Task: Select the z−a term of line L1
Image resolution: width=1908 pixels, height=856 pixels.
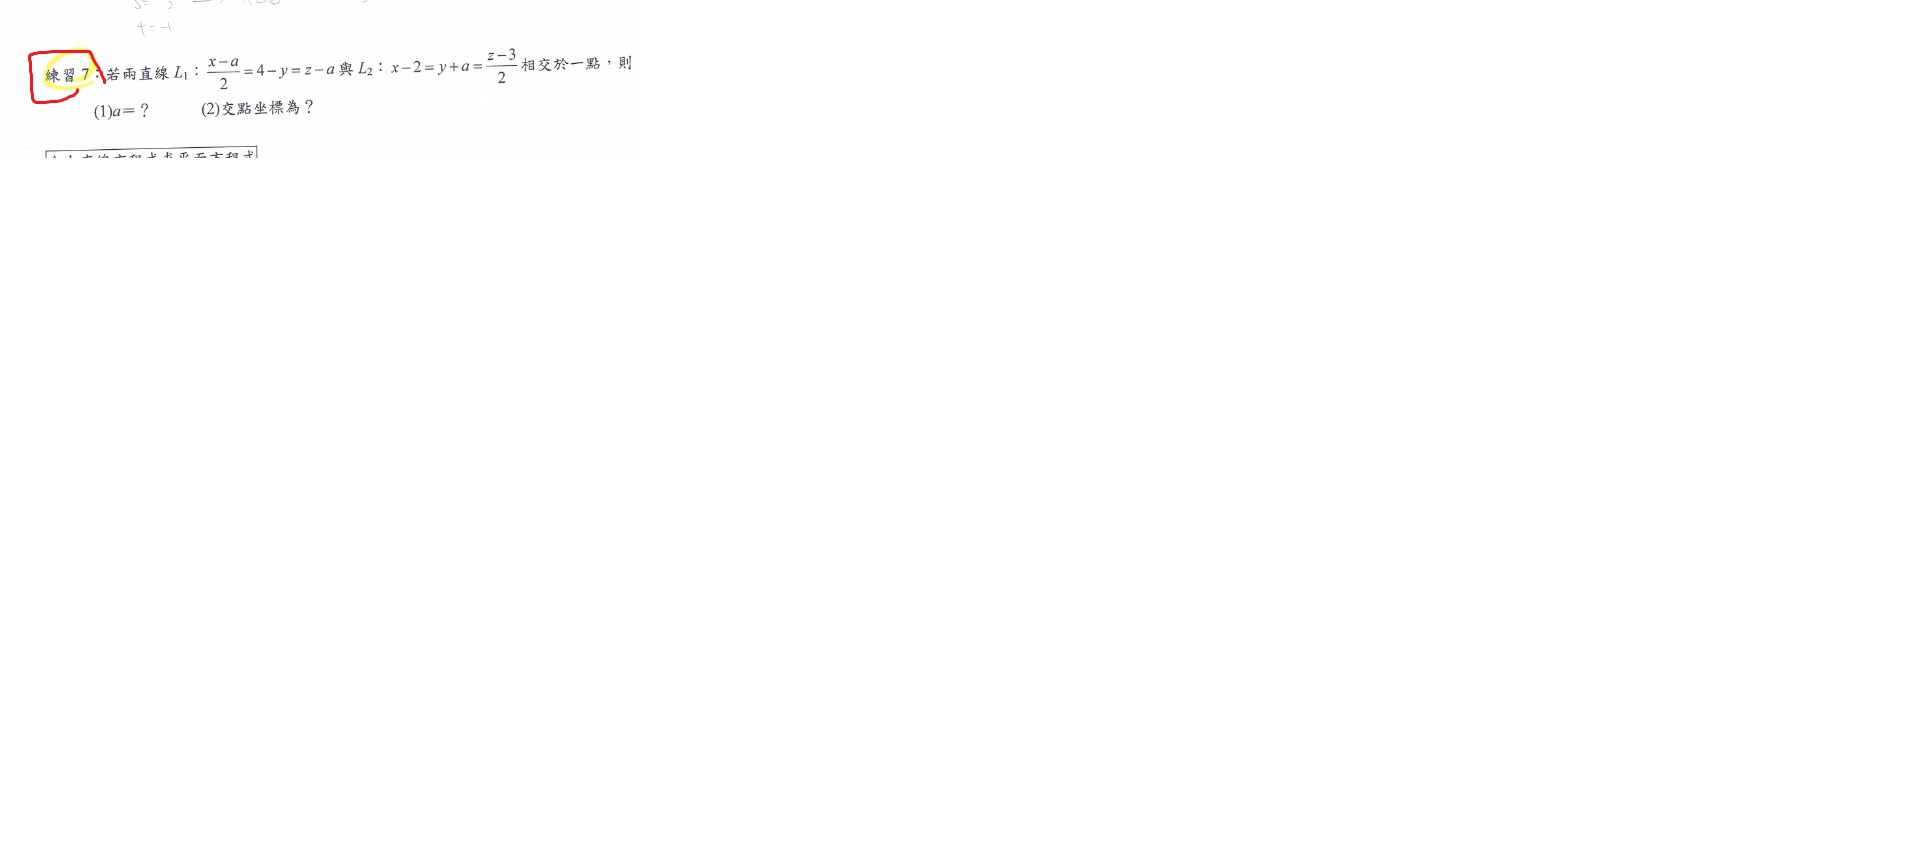Action: [x=319, y=70]
